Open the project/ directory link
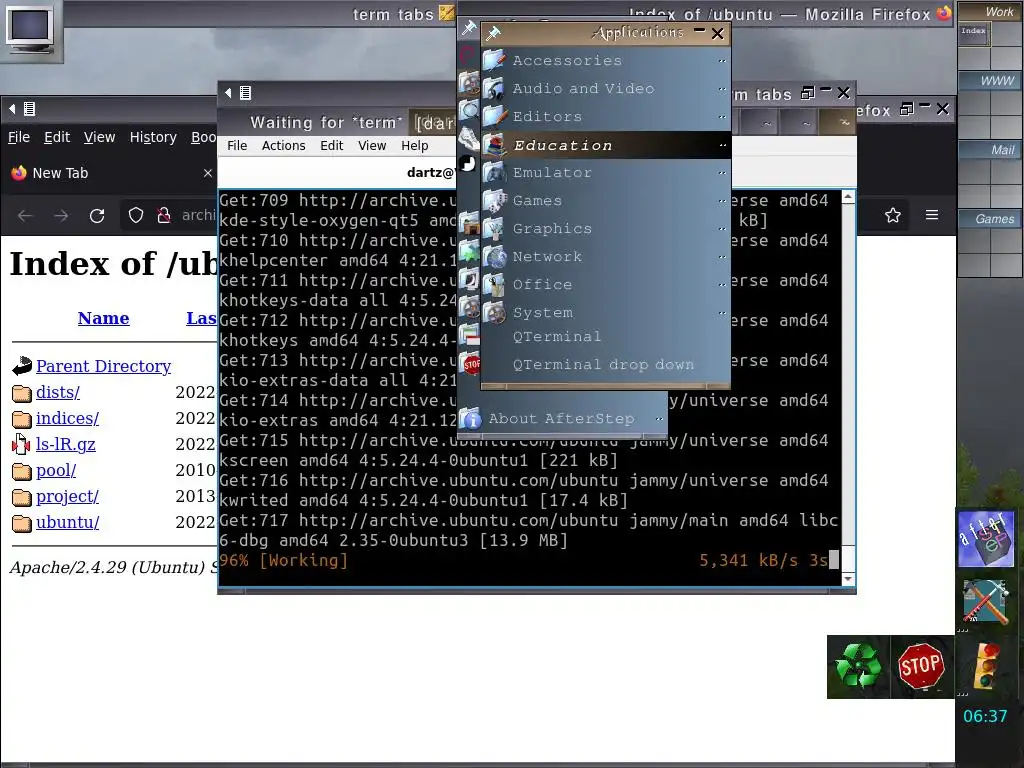 coord(67,497)
